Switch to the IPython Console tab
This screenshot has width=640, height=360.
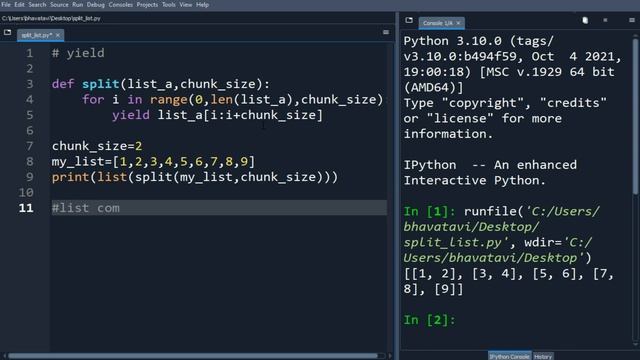click(x=509, y=356)
